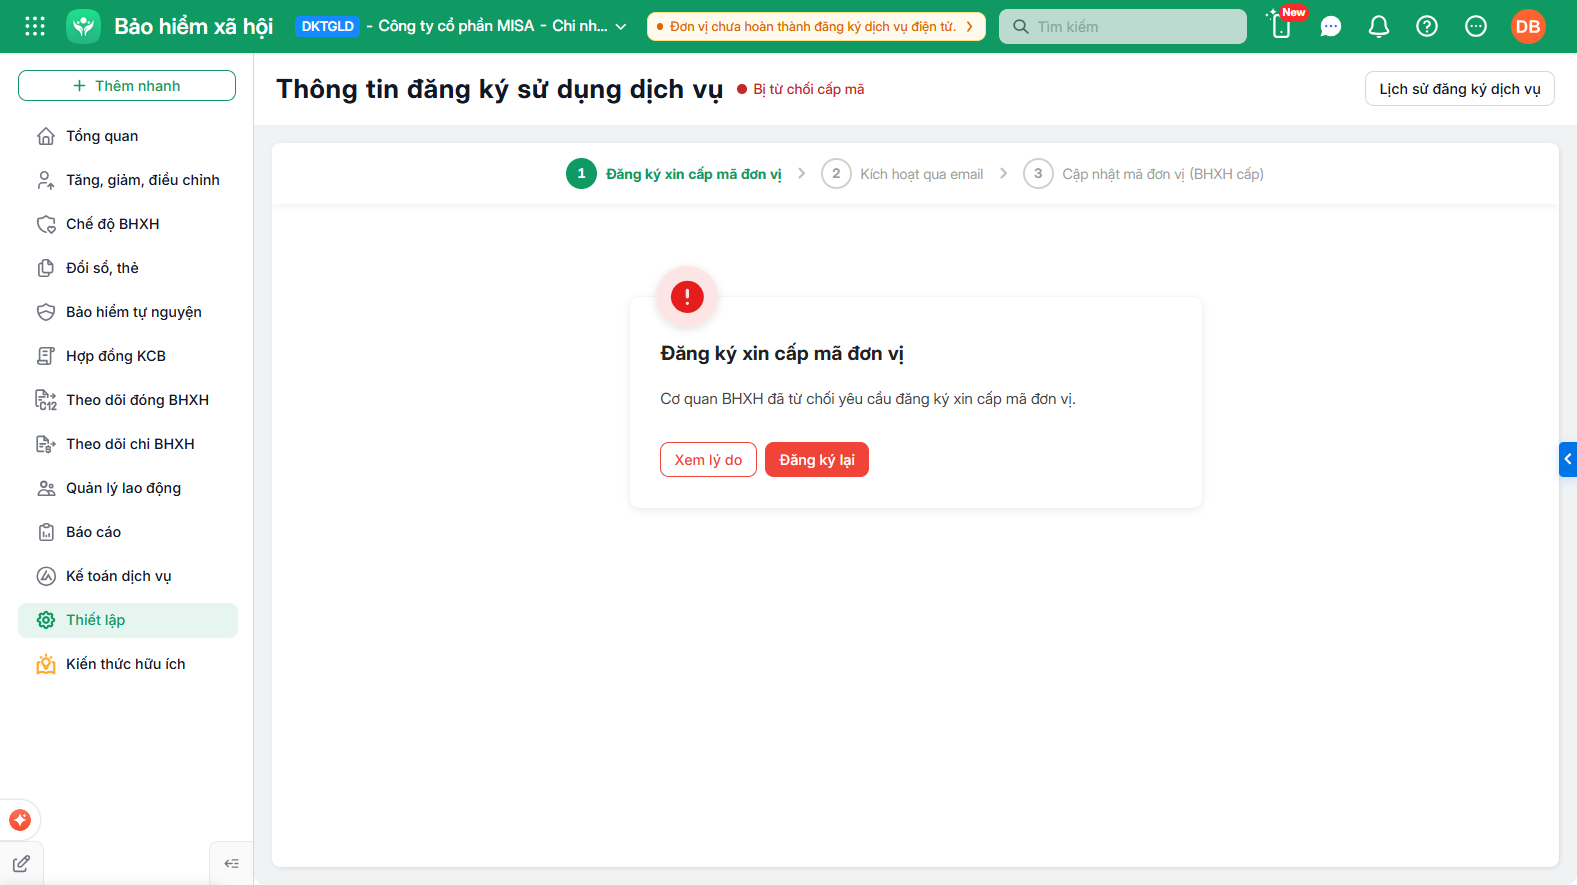The image size is (1577, 885).
Task: Expand the blue side panel arrow on right edge
Action: click(1568, 459)
